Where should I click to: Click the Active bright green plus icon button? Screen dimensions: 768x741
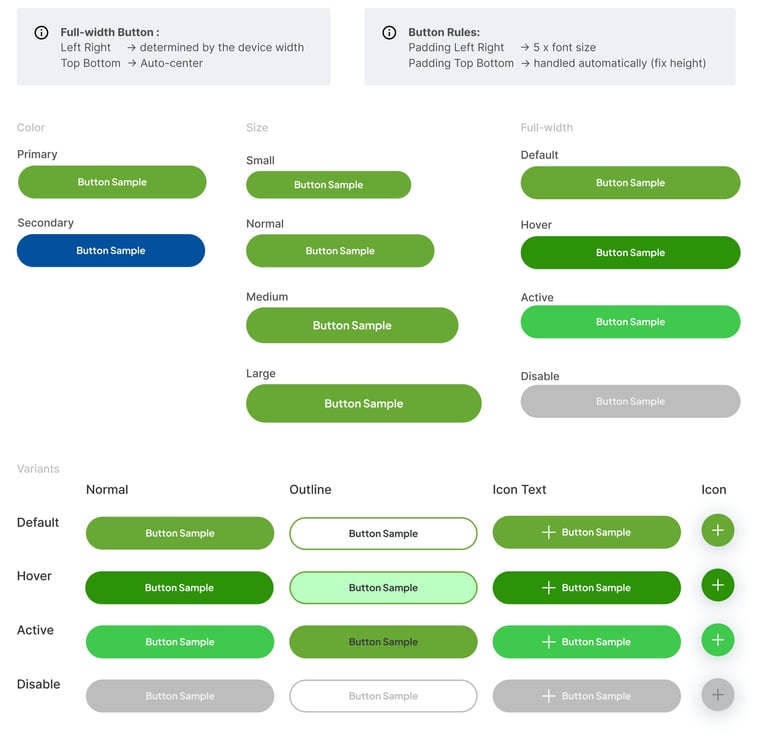point(717,640)
